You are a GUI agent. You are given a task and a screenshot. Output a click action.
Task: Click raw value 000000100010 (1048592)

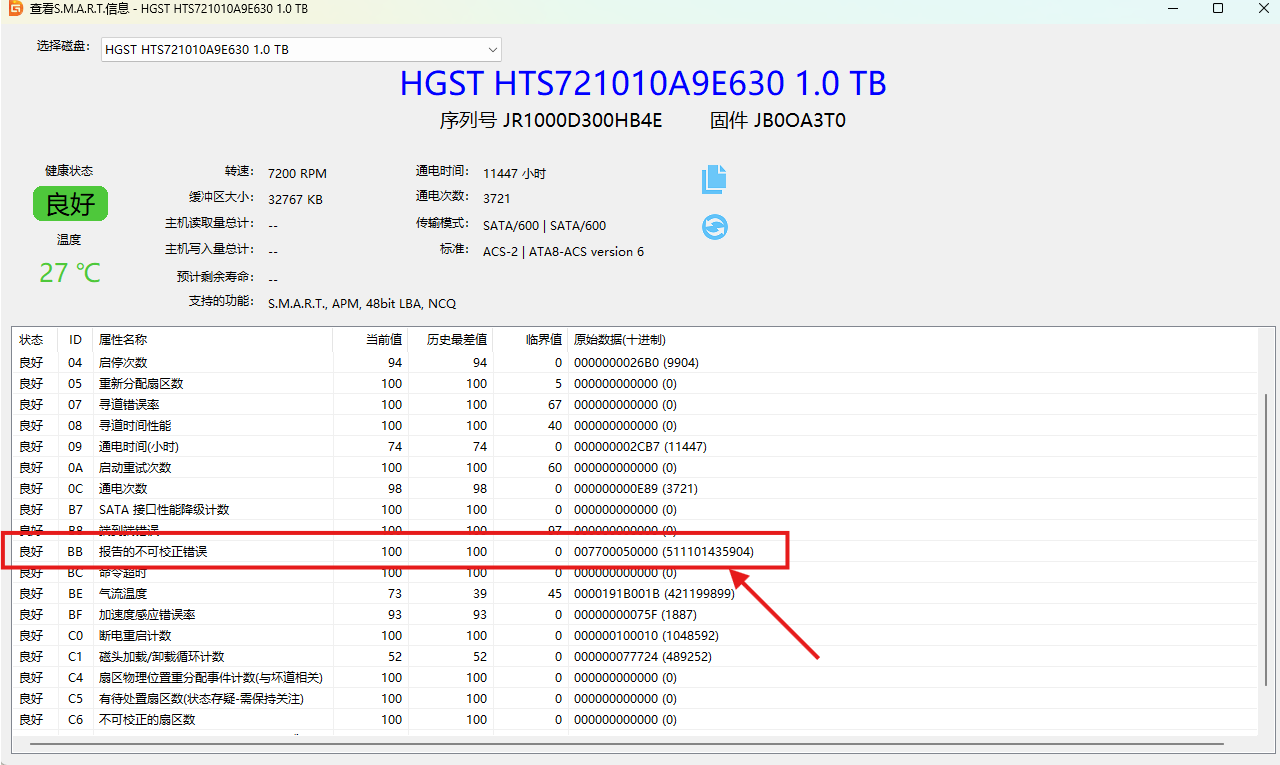click(x=646, y=635)
